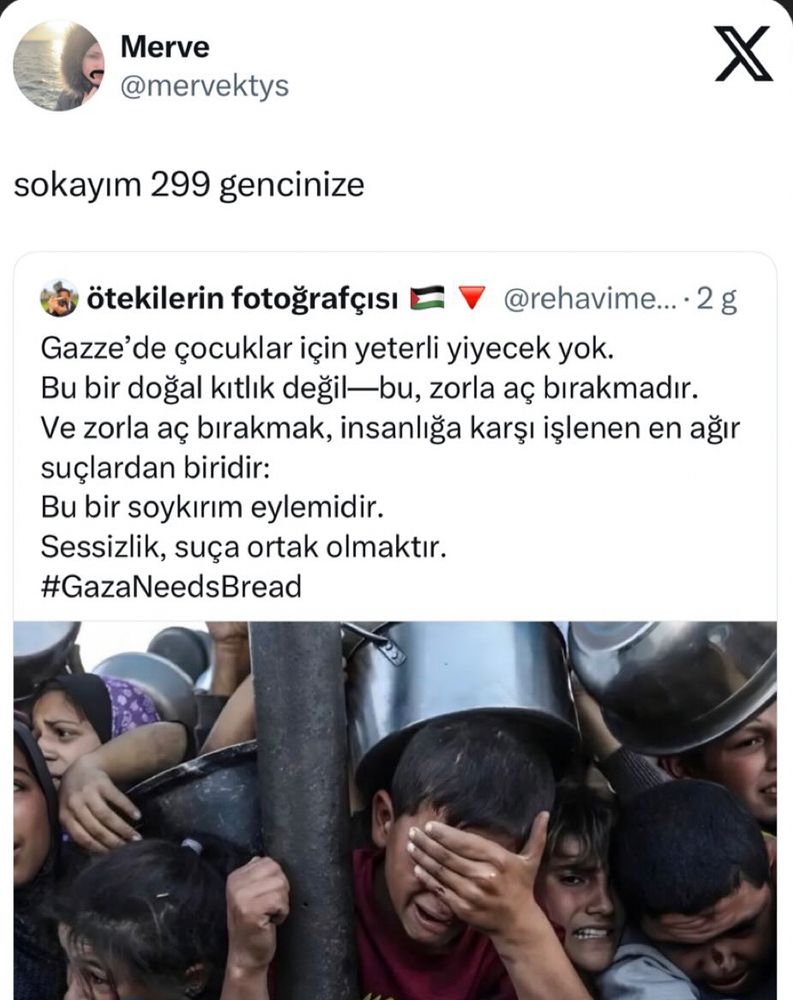Click the line Bu bir soykırım eylemidir
This screenshot has height=1000, width=793.
coord(212,508)
